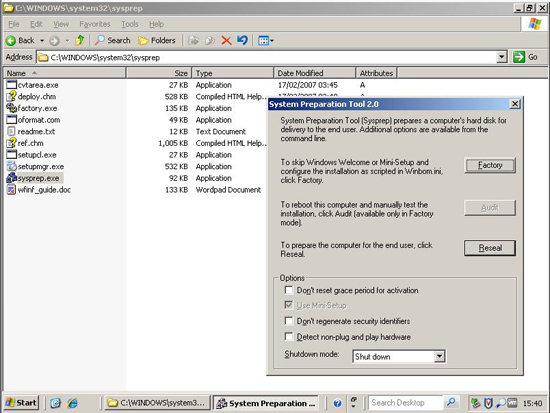Click the Factory button in Sysprep dialog

(x=490, y=165)
